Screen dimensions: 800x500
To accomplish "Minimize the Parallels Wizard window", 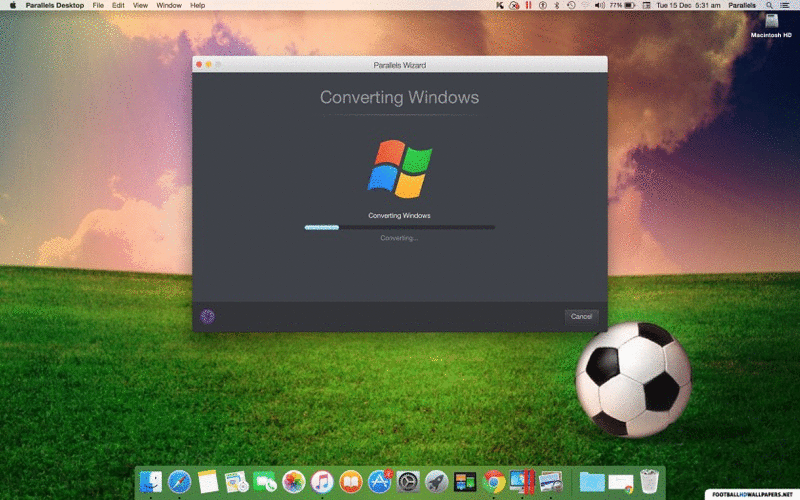I will [x=208, y=64].
